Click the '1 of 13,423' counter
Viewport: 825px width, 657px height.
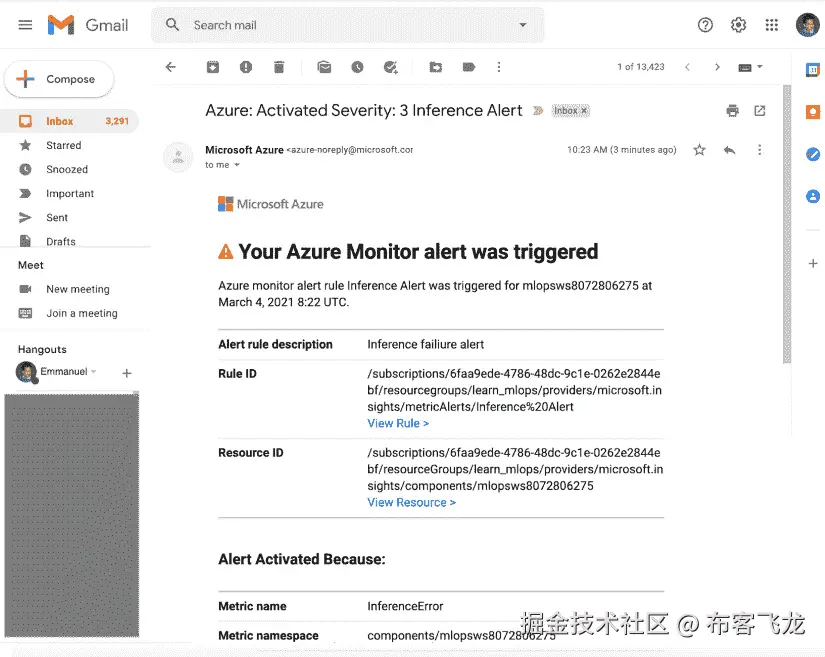(x=640, y=67)
